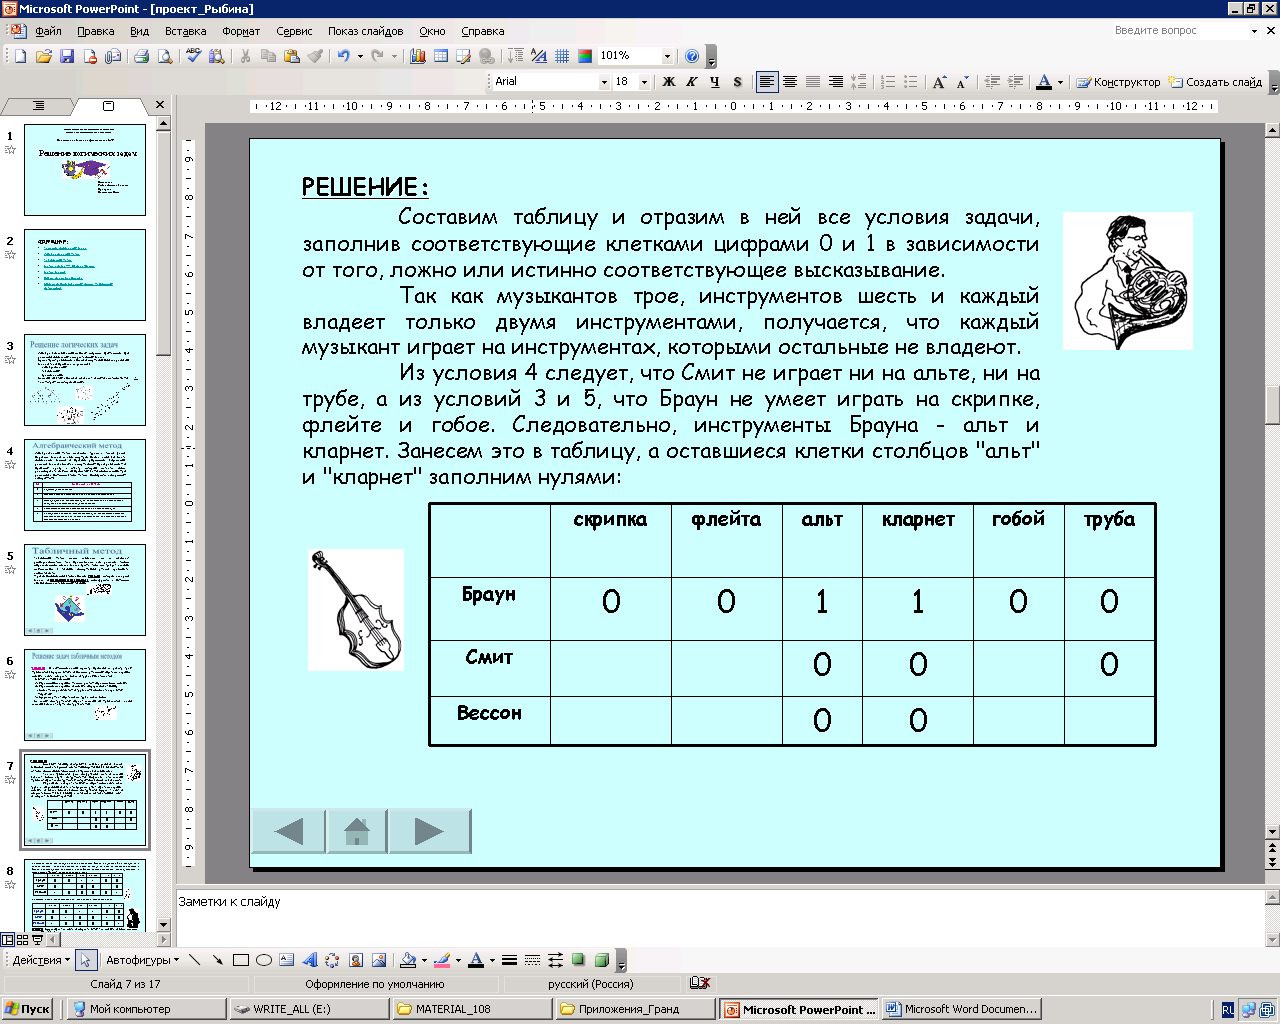Toggle italic (К) formatting
Screen dimensions: 1280x1024
(691, 82)
